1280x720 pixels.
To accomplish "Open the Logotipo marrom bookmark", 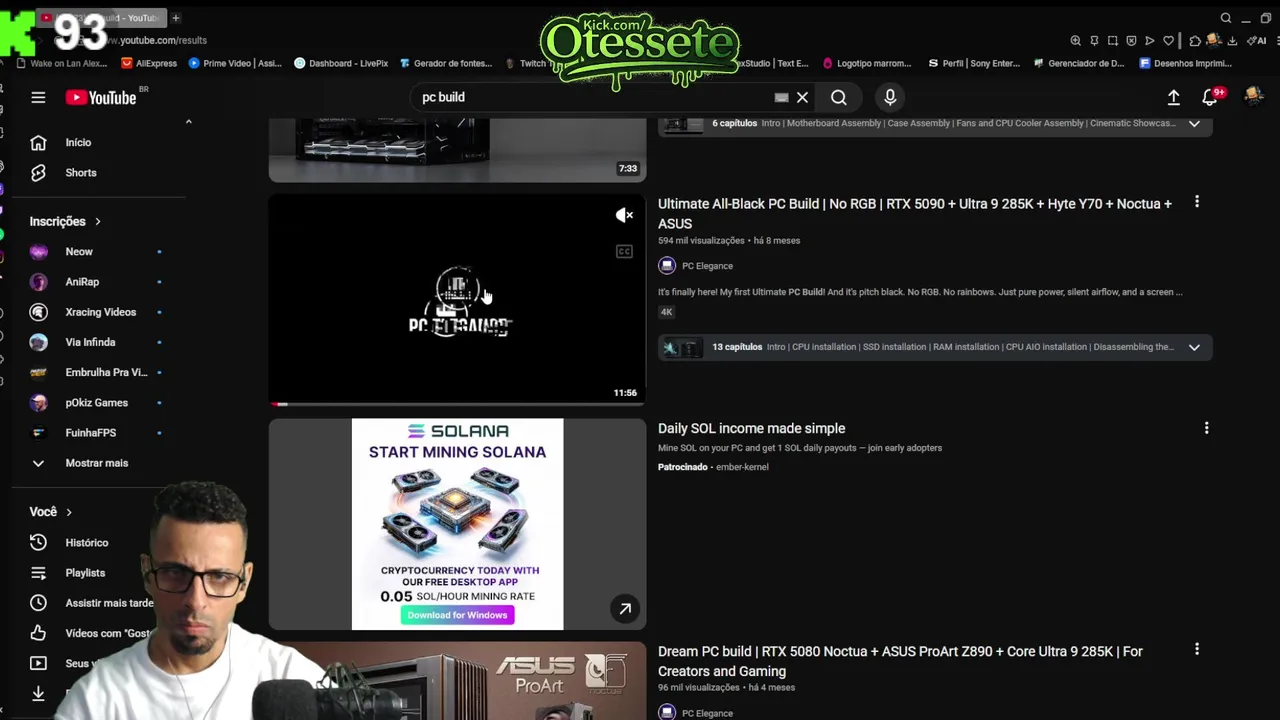I will tap(867, 63).
